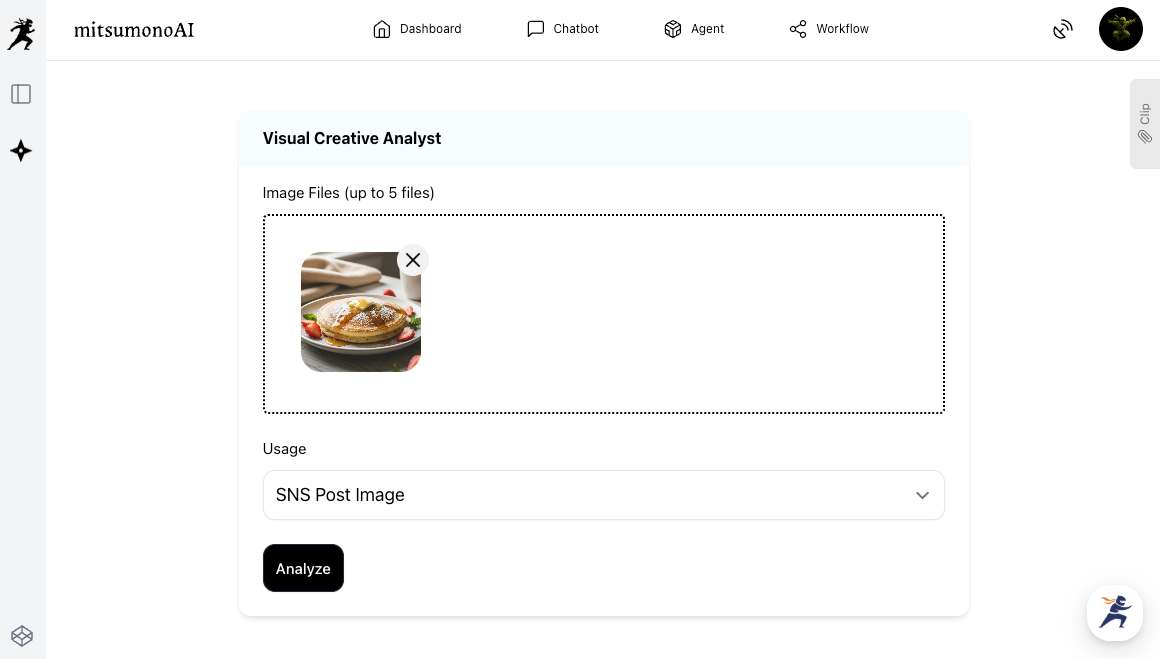Screen dimensions: 1160x659
Task: Click the mitsumonoAI brand name
Action: [x=134, y=30]
